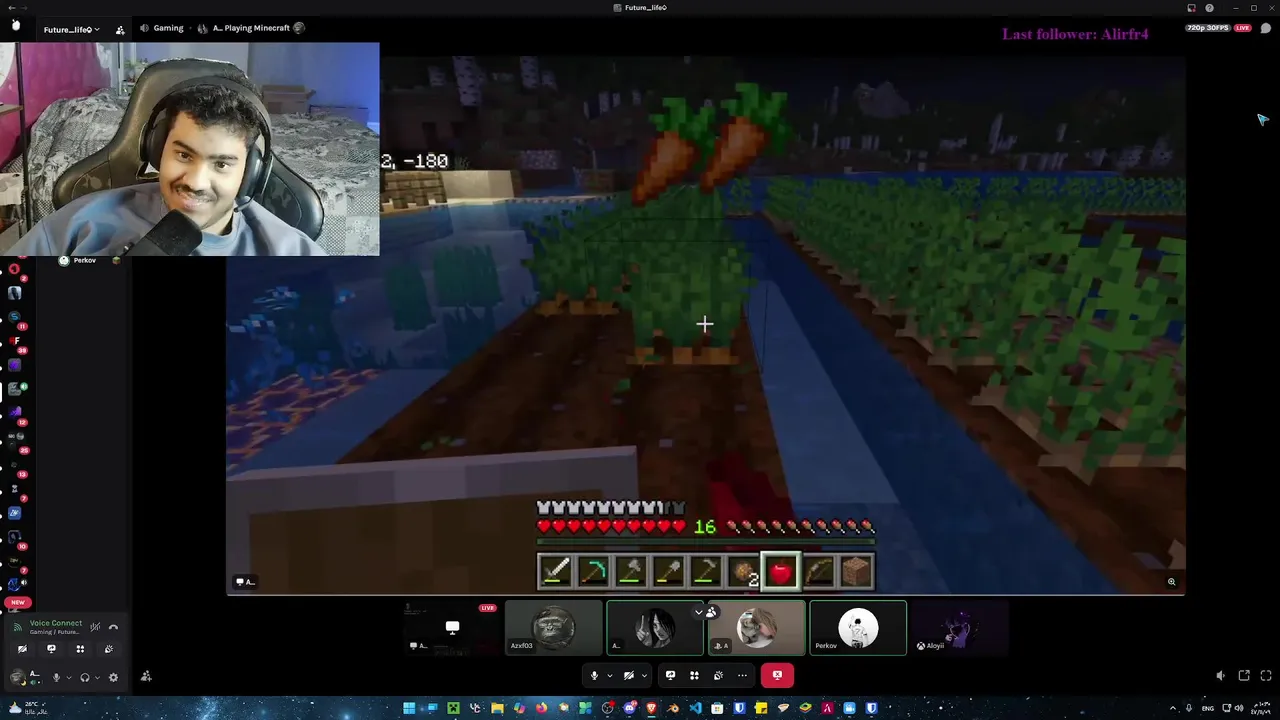Disconnect from voice with the hang-up icon
The width and height of the screenshot is (1280, 720).
(x=113, y=627)
